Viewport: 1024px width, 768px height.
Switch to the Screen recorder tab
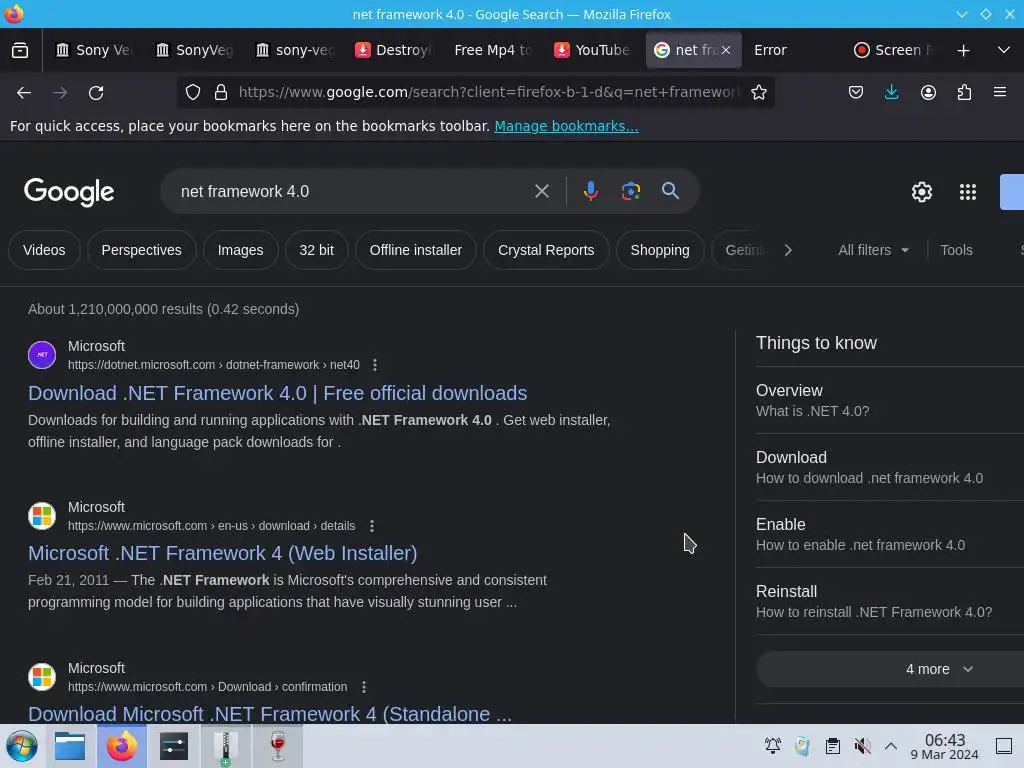click(893, 50)
